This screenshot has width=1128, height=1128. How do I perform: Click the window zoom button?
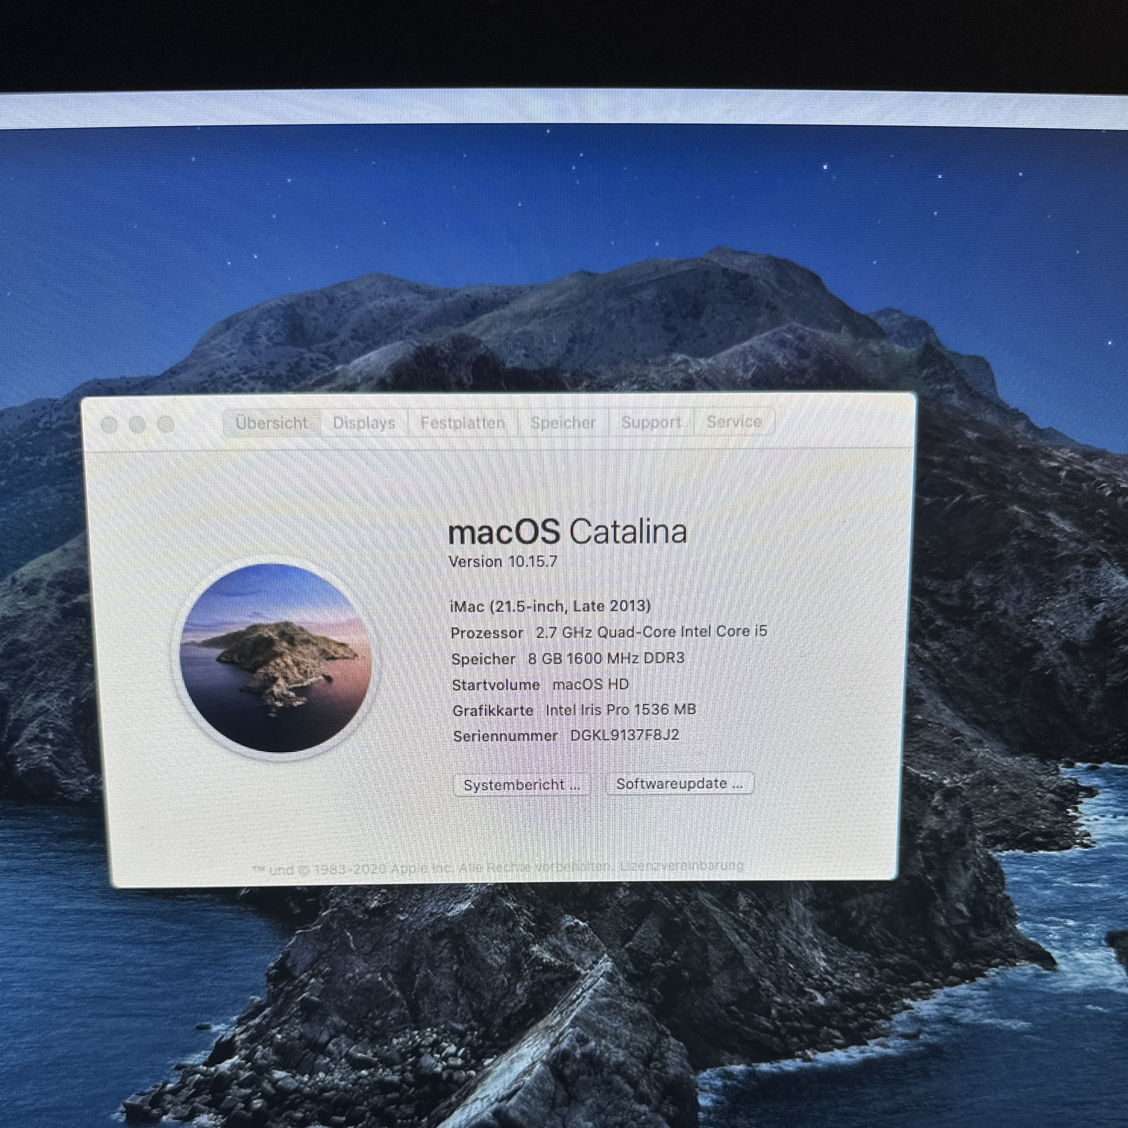(165, 424)
